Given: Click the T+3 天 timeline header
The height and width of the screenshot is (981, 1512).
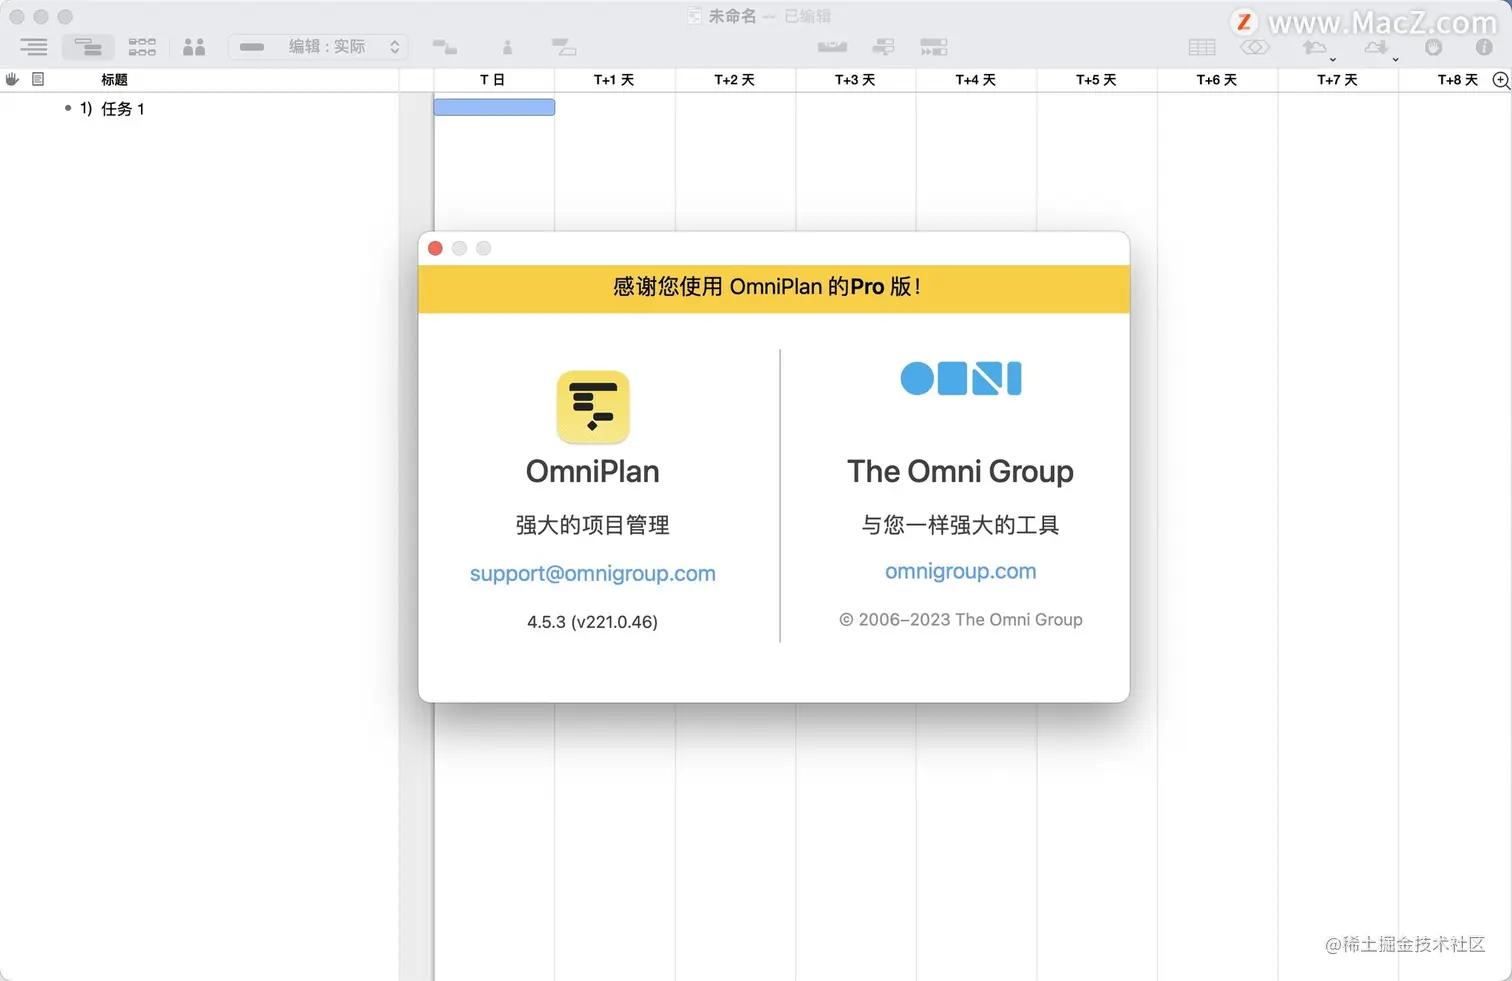Looking at the screenshot, I should [x=855, y=80].
